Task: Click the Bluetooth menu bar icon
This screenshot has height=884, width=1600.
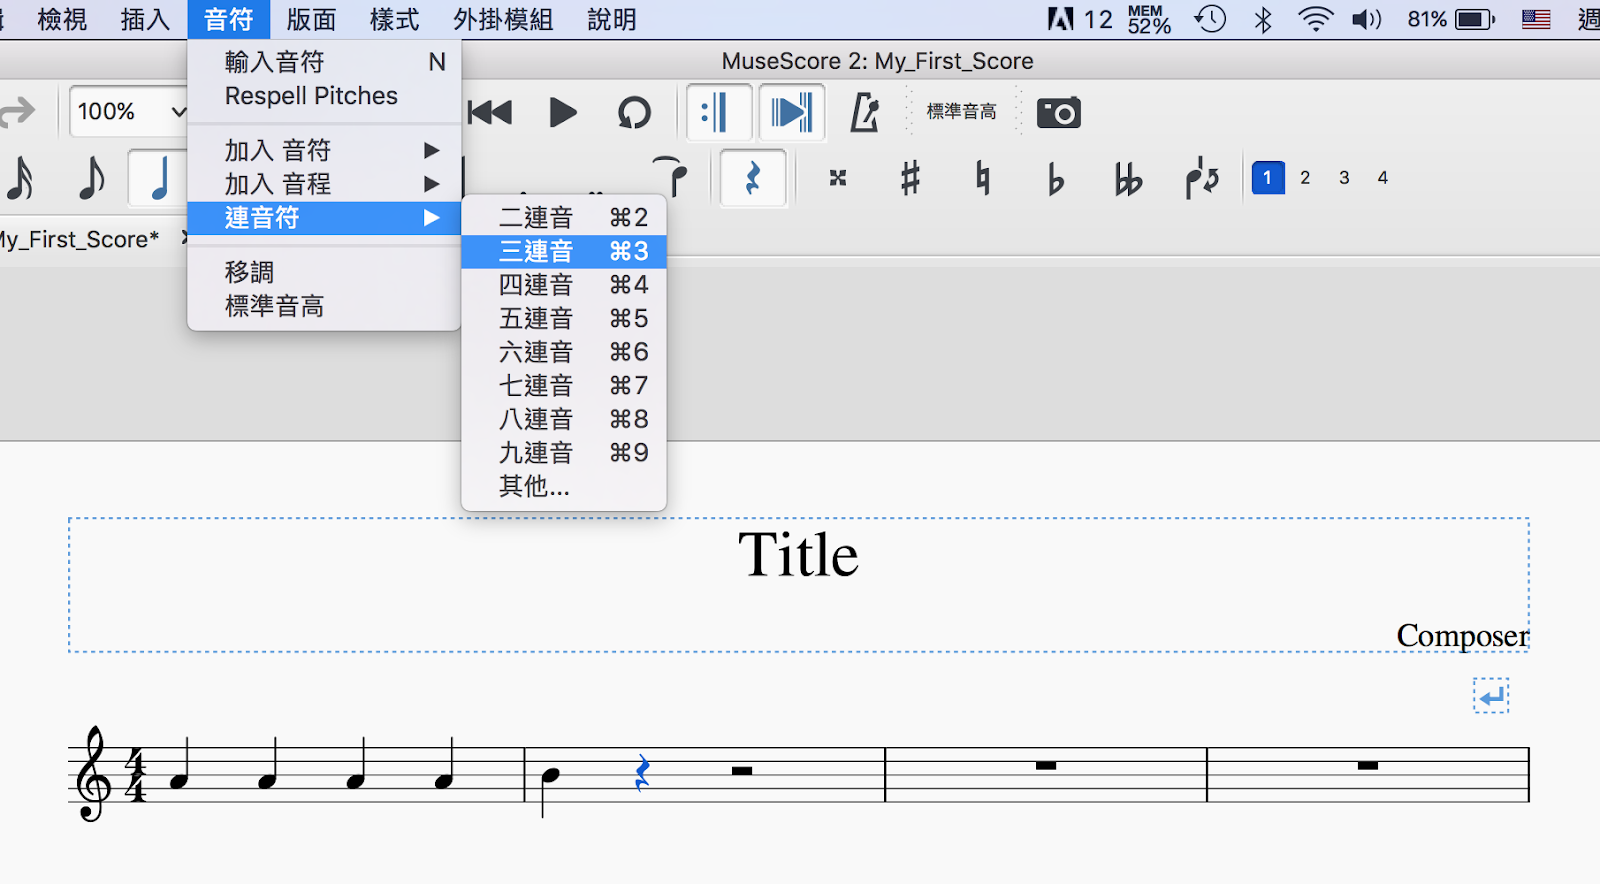Action: click(1264, 19)
